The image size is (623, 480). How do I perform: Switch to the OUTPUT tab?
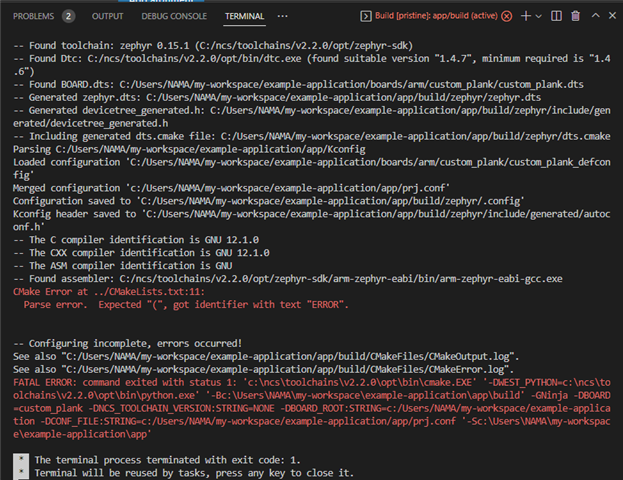click(107, 16)
